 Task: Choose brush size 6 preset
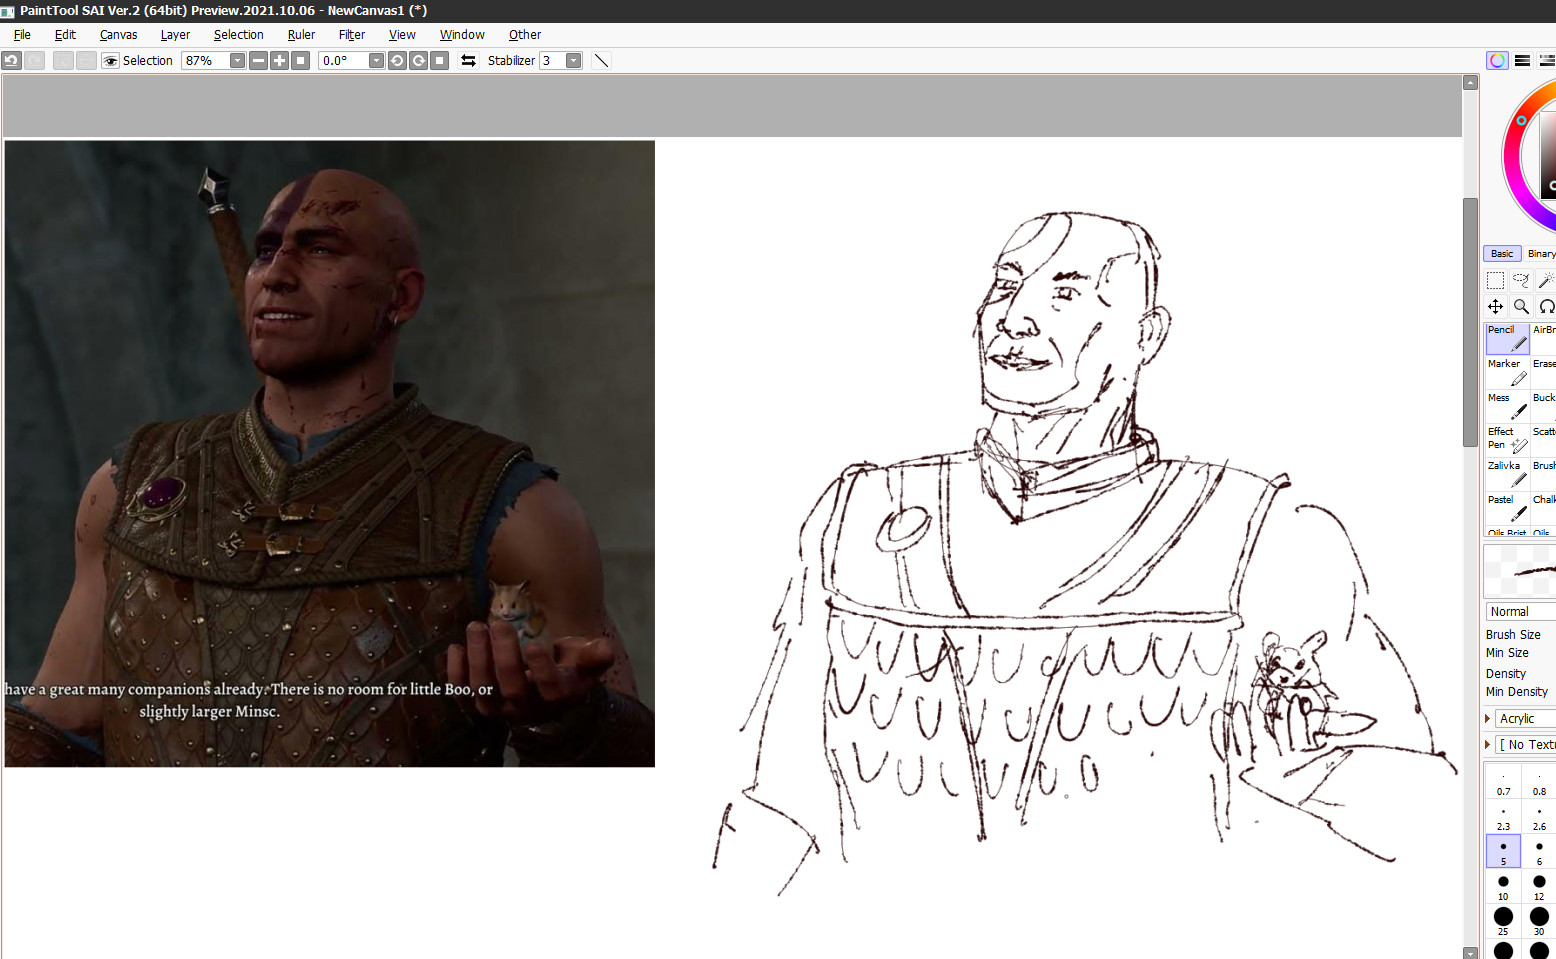(1539, 852)
